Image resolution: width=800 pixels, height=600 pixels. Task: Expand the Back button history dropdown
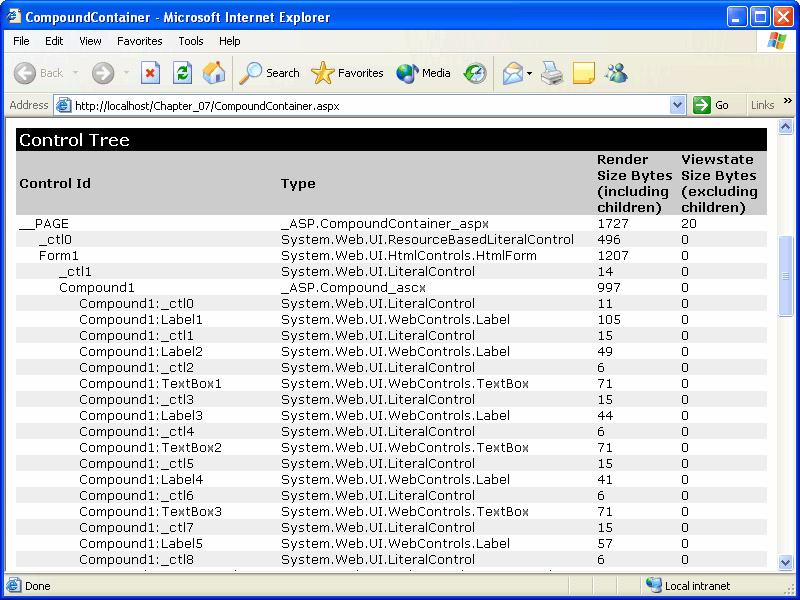click(74, 73)
